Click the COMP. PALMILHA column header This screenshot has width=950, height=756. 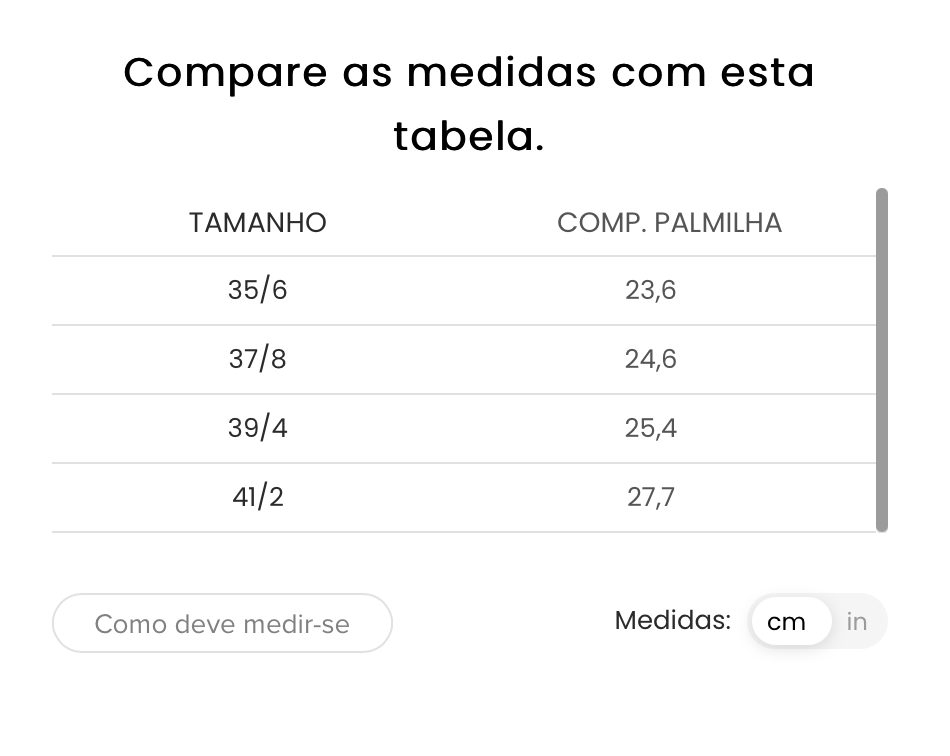point(669,223)
